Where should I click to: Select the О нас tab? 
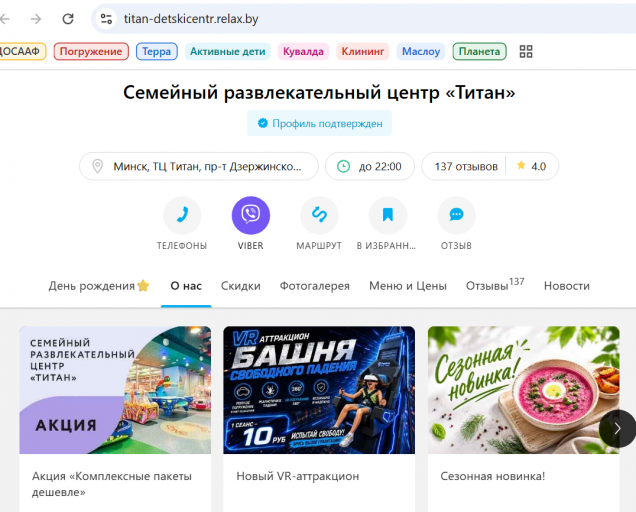click(186, 286)
